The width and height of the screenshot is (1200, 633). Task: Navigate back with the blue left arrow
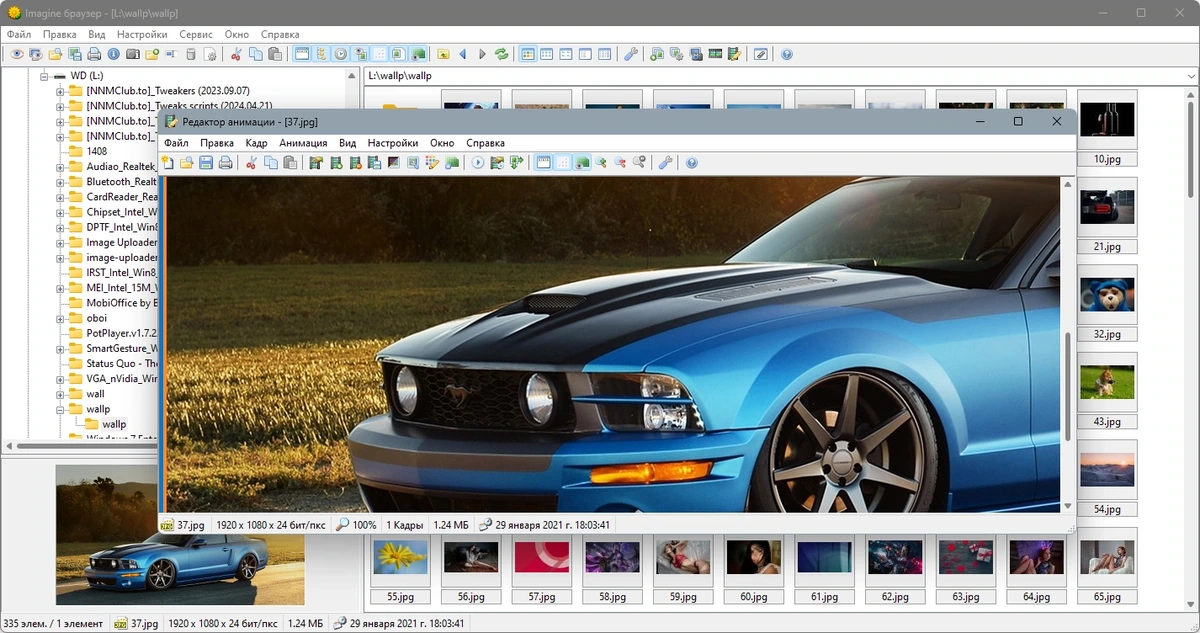(462, 54)
